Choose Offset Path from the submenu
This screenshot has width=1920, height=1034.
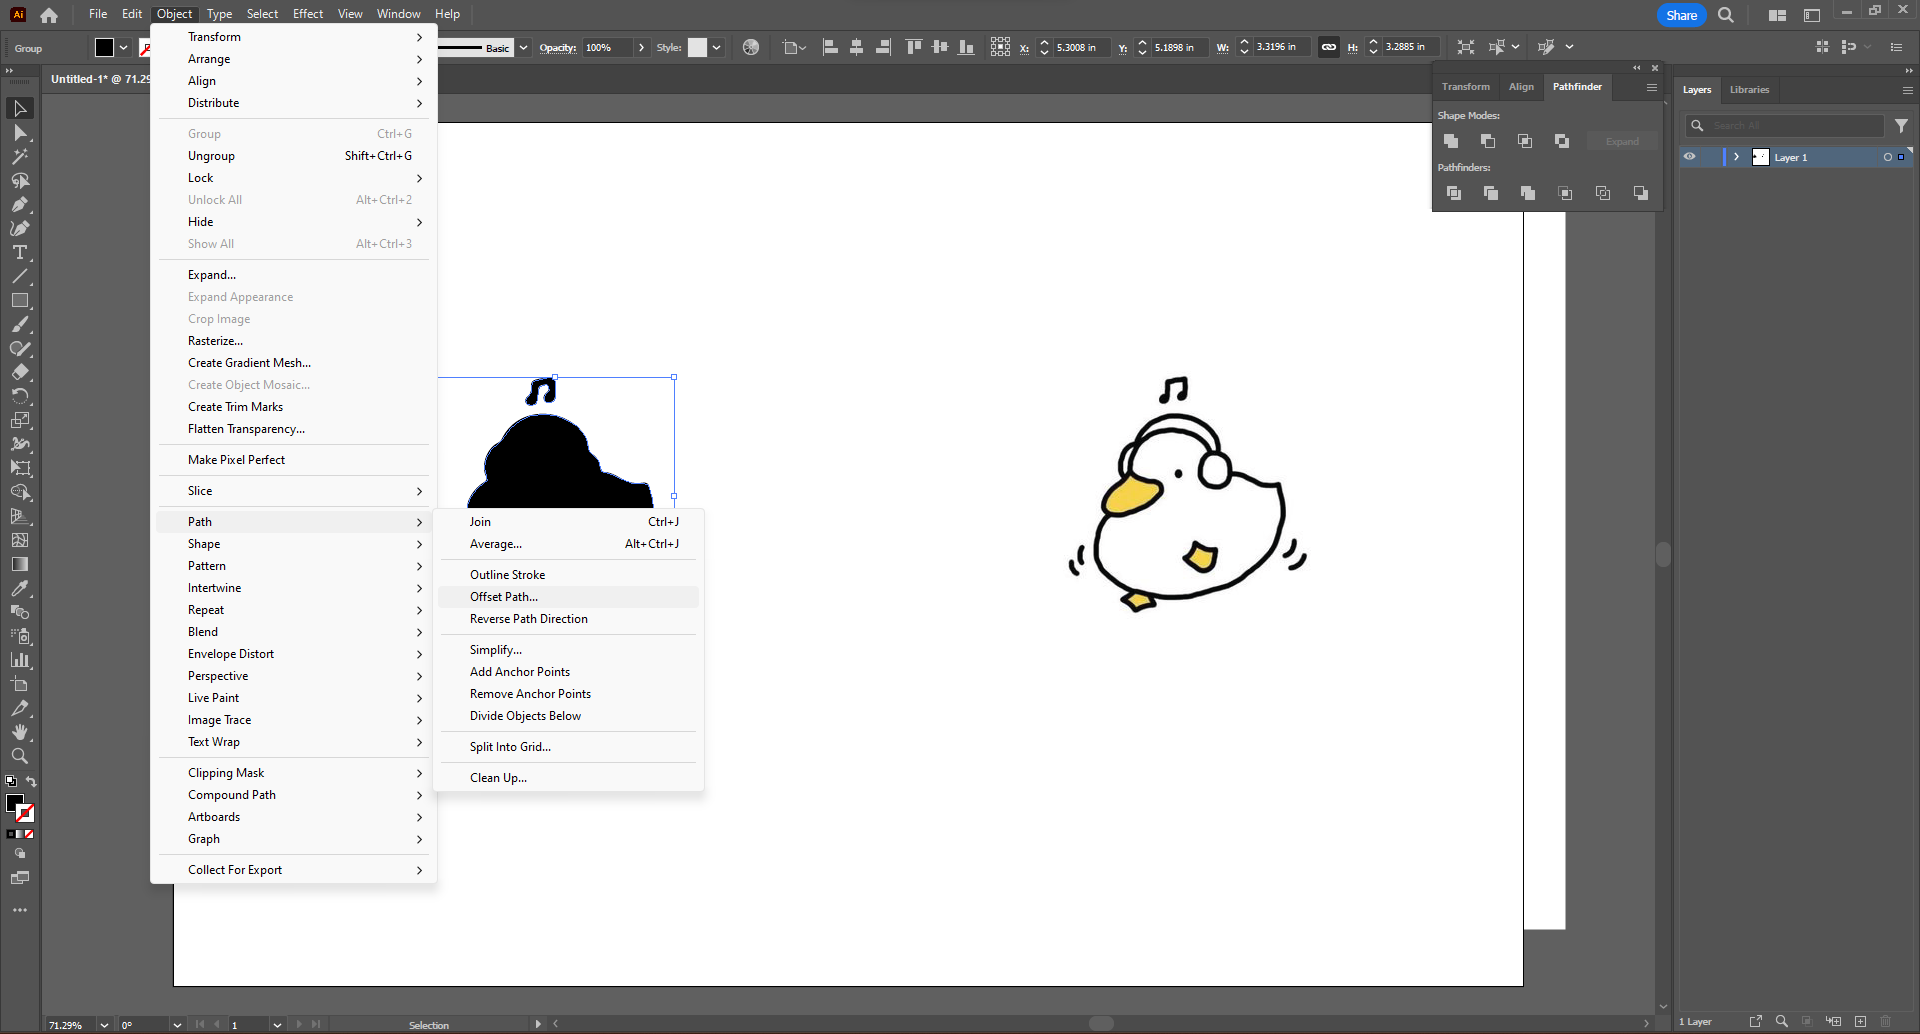(504, 596)
